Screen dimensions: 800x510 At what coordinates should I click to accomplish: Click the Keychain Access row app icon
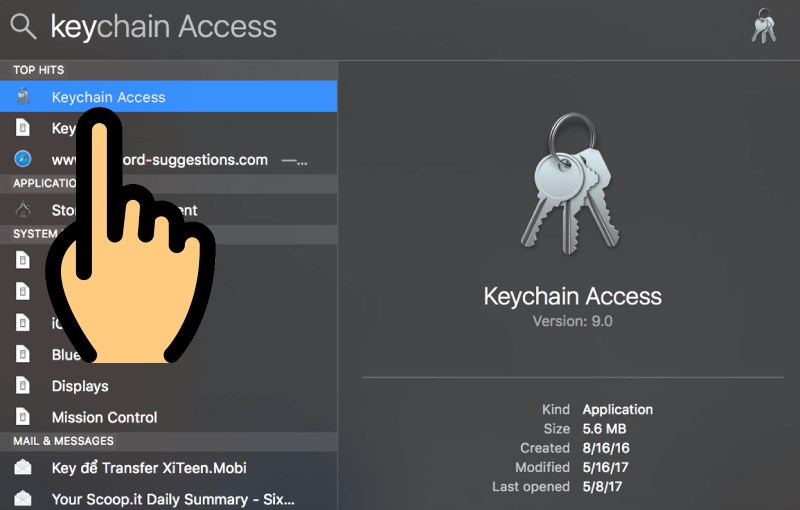click(23, 97)
